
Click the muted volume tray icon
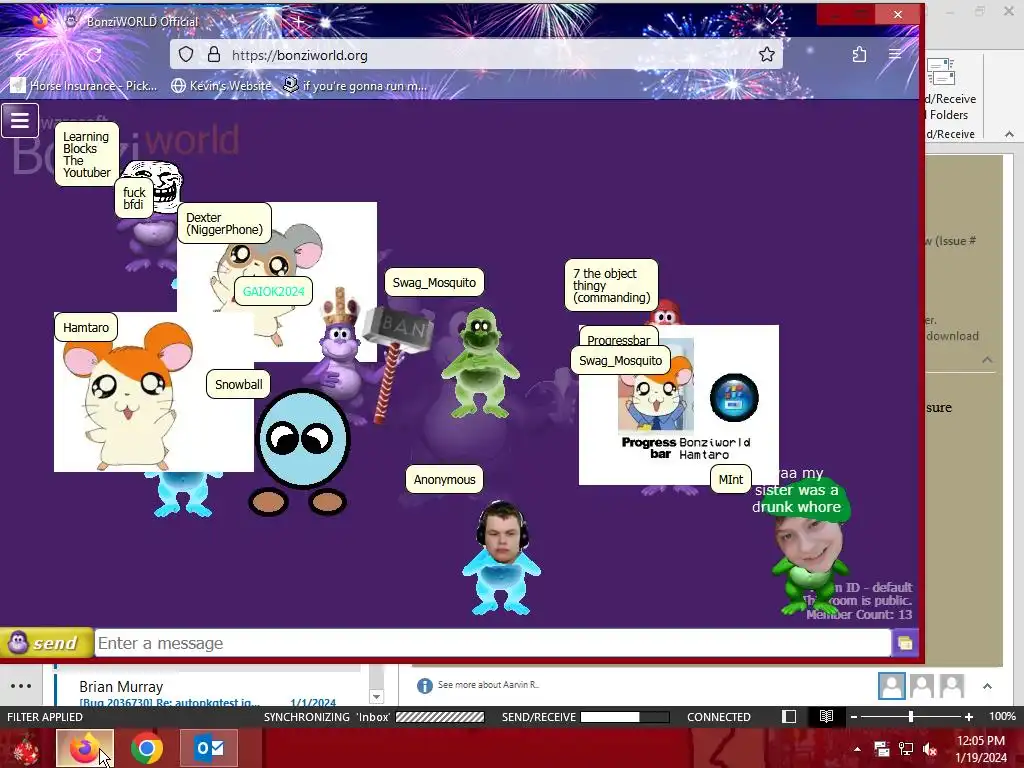929,749
